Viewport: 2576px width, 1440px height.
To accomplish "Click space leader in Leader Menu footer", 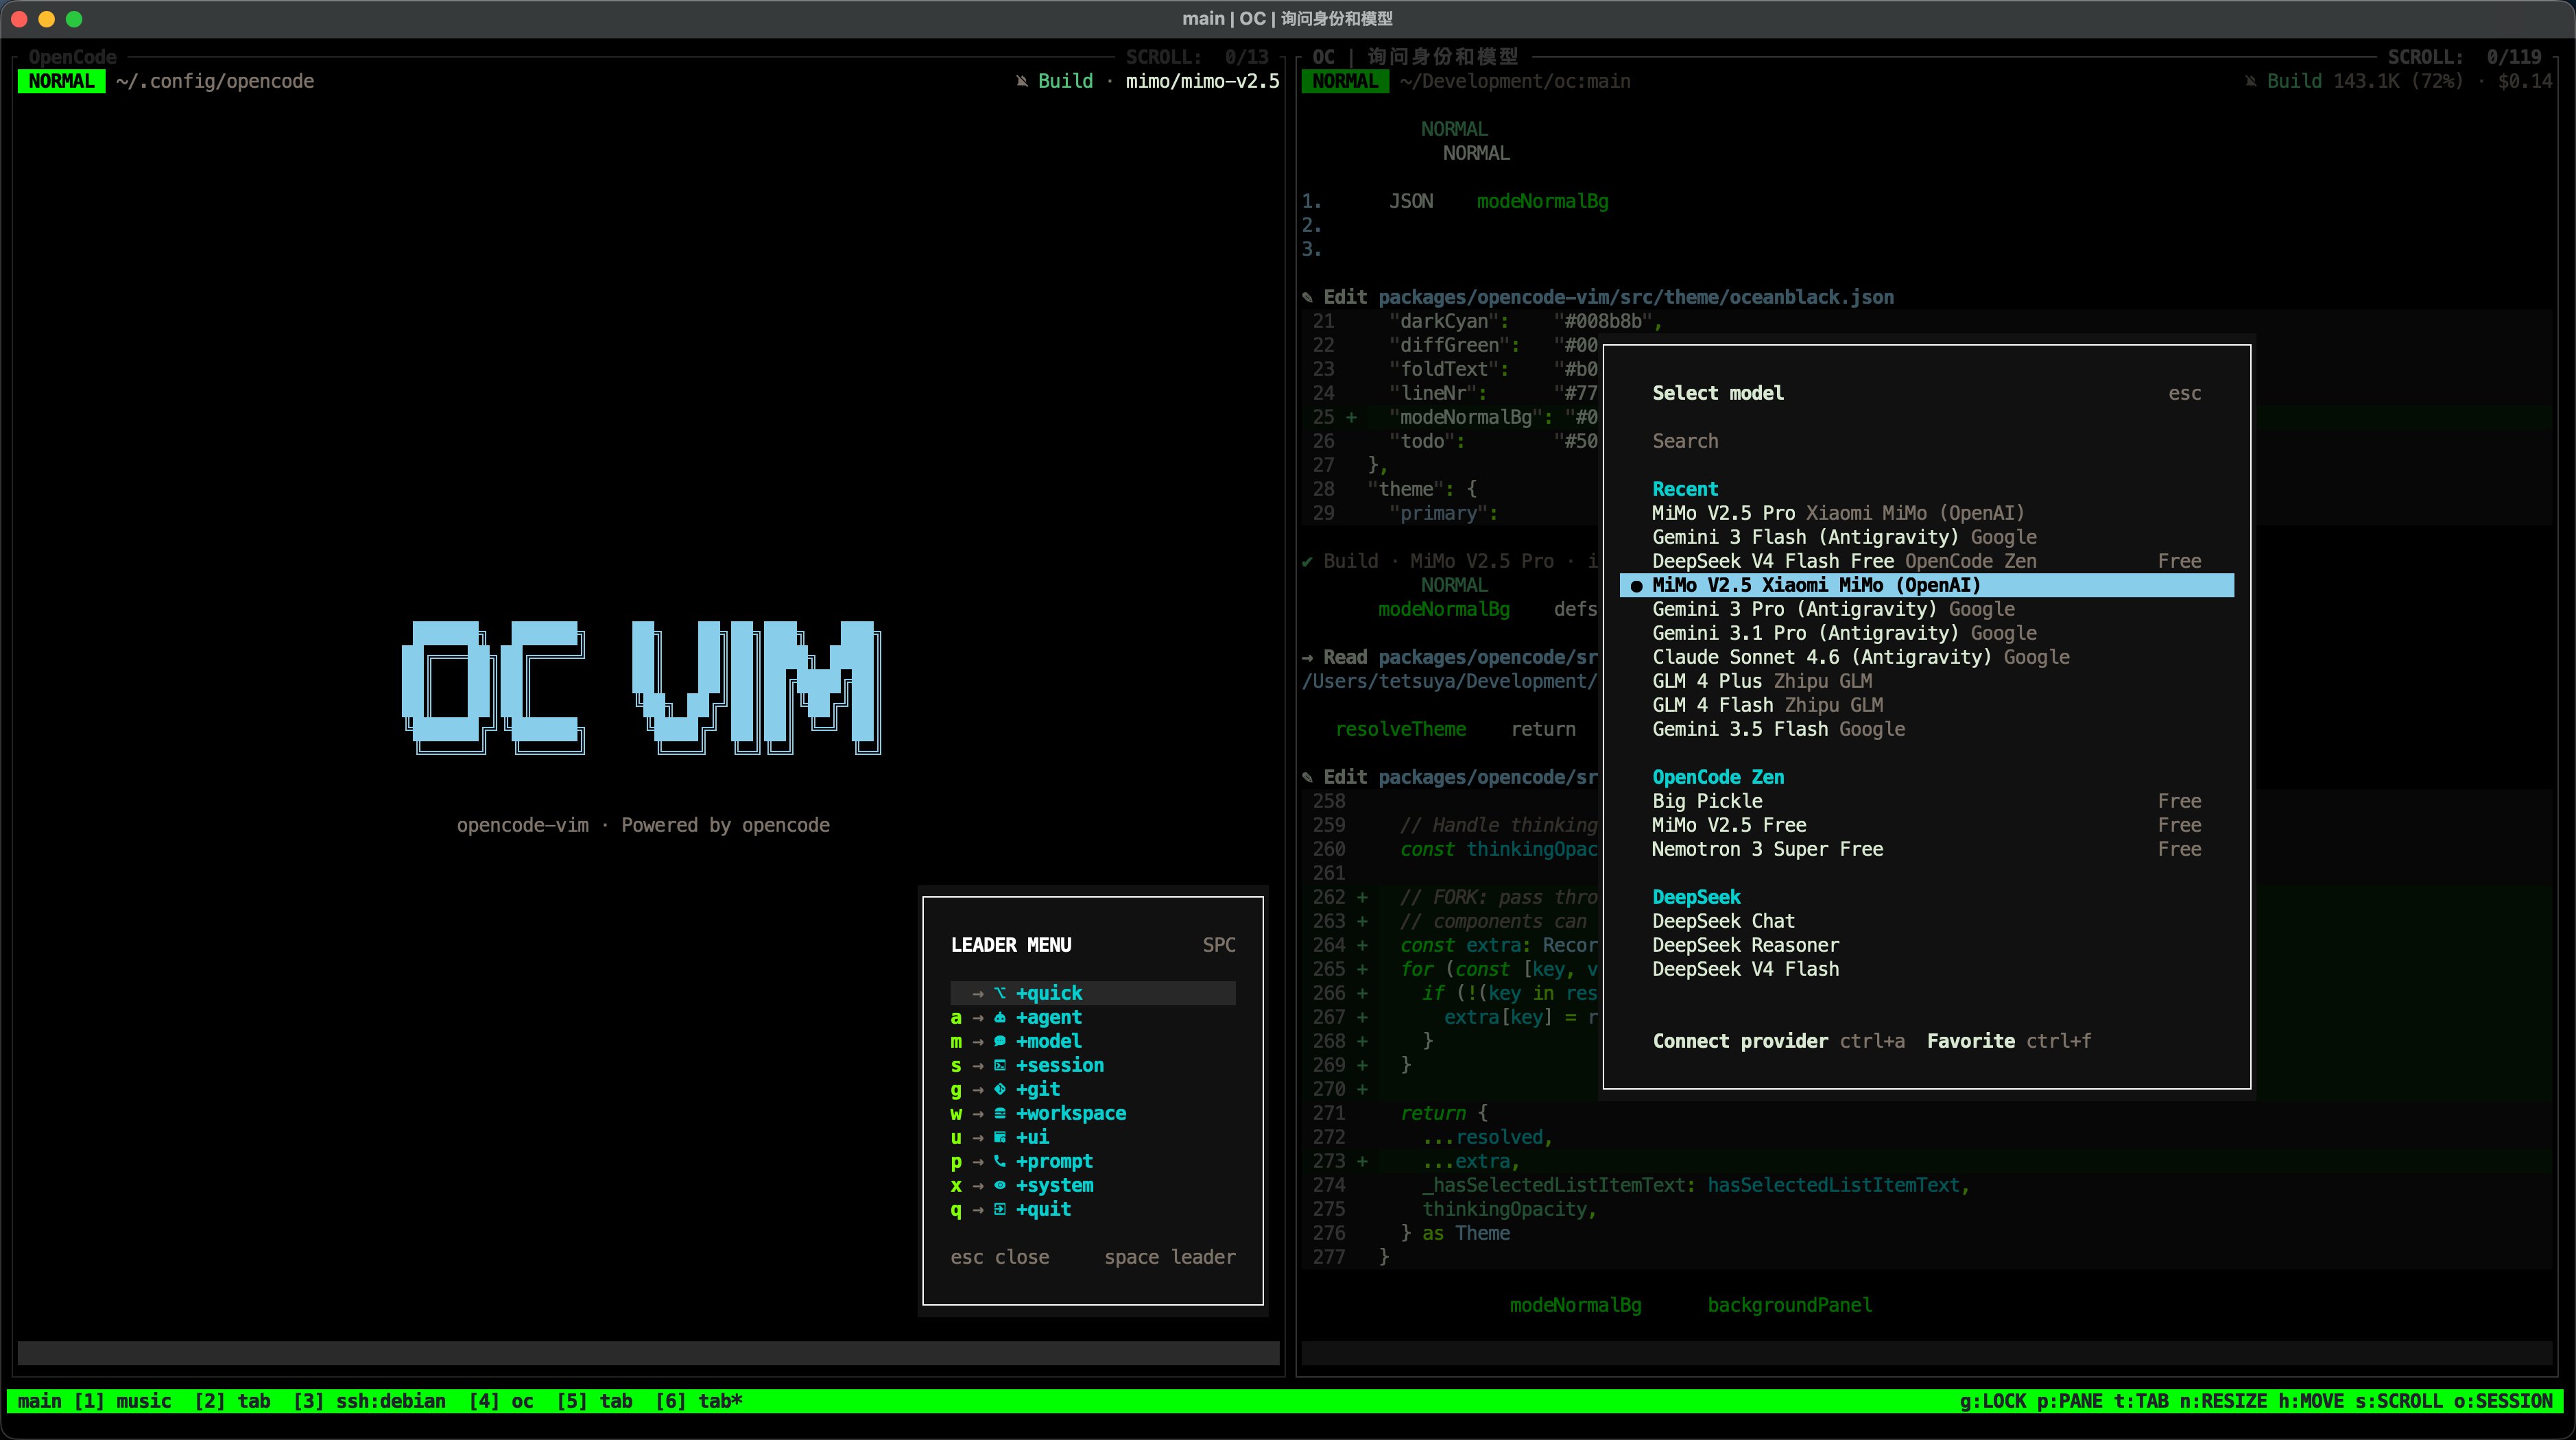I will (x=1169, y=1257).
